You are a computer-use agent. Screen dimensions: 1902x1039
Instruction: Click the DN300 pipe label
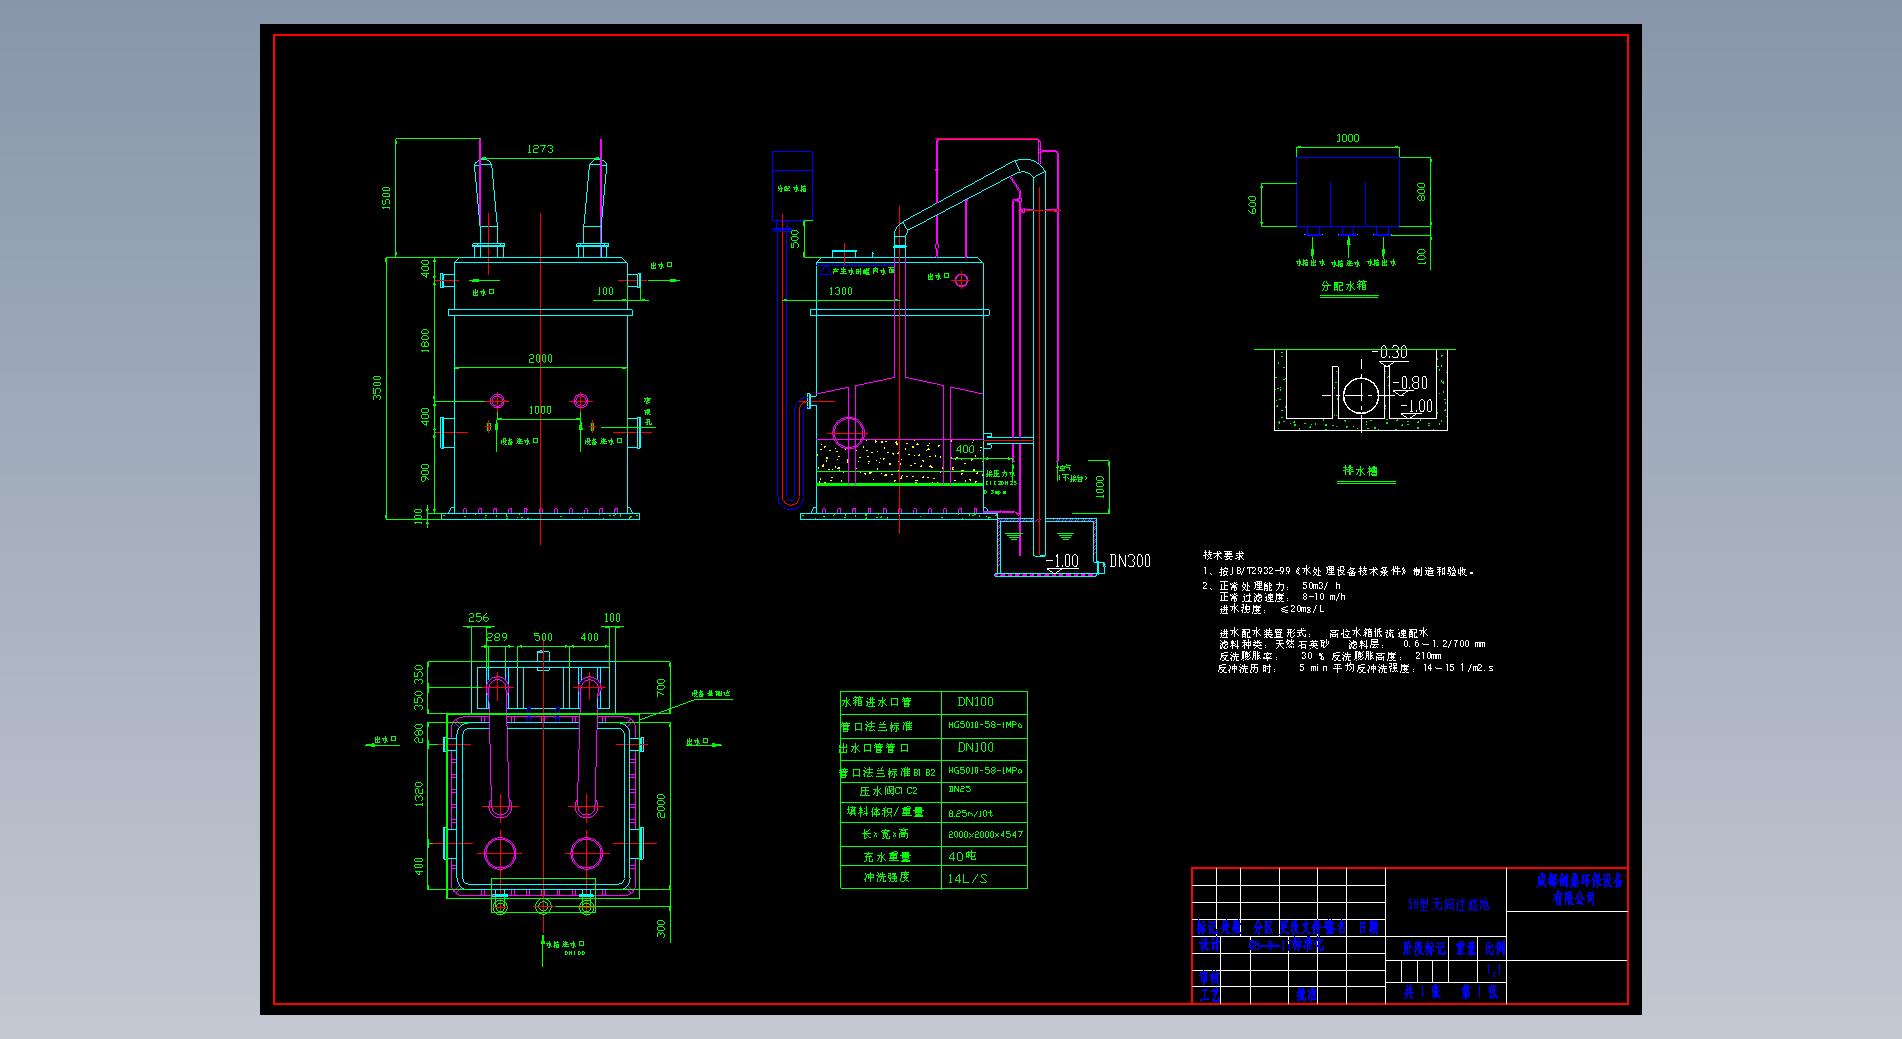[1130, 561]
